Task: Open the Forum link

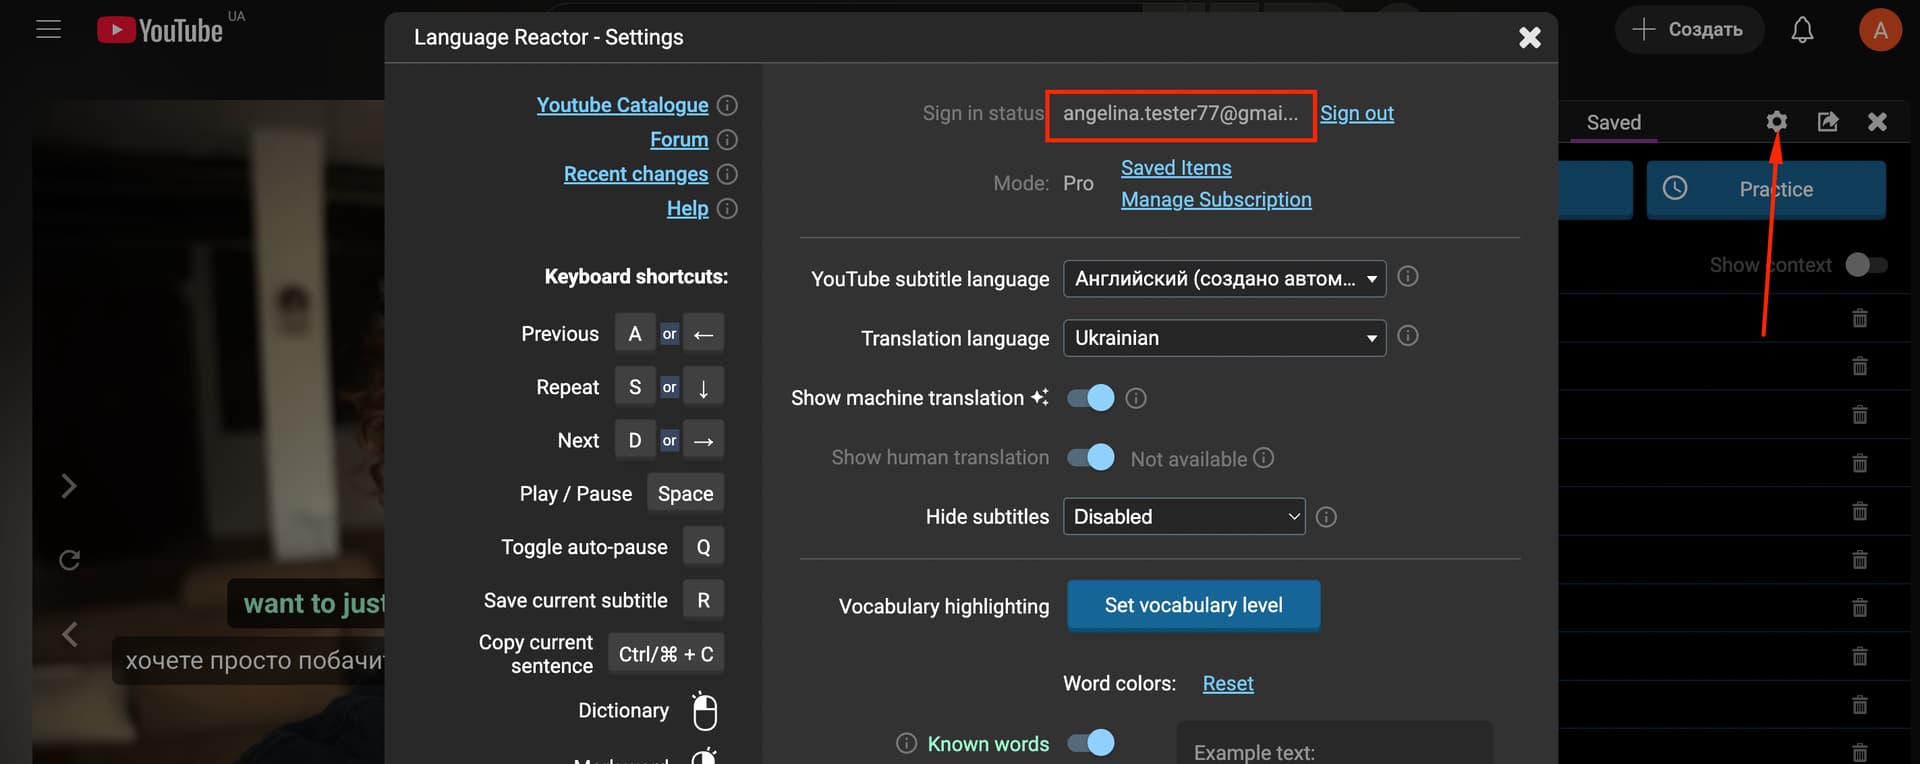Action: pyautogui.click(x=679, y=140)
